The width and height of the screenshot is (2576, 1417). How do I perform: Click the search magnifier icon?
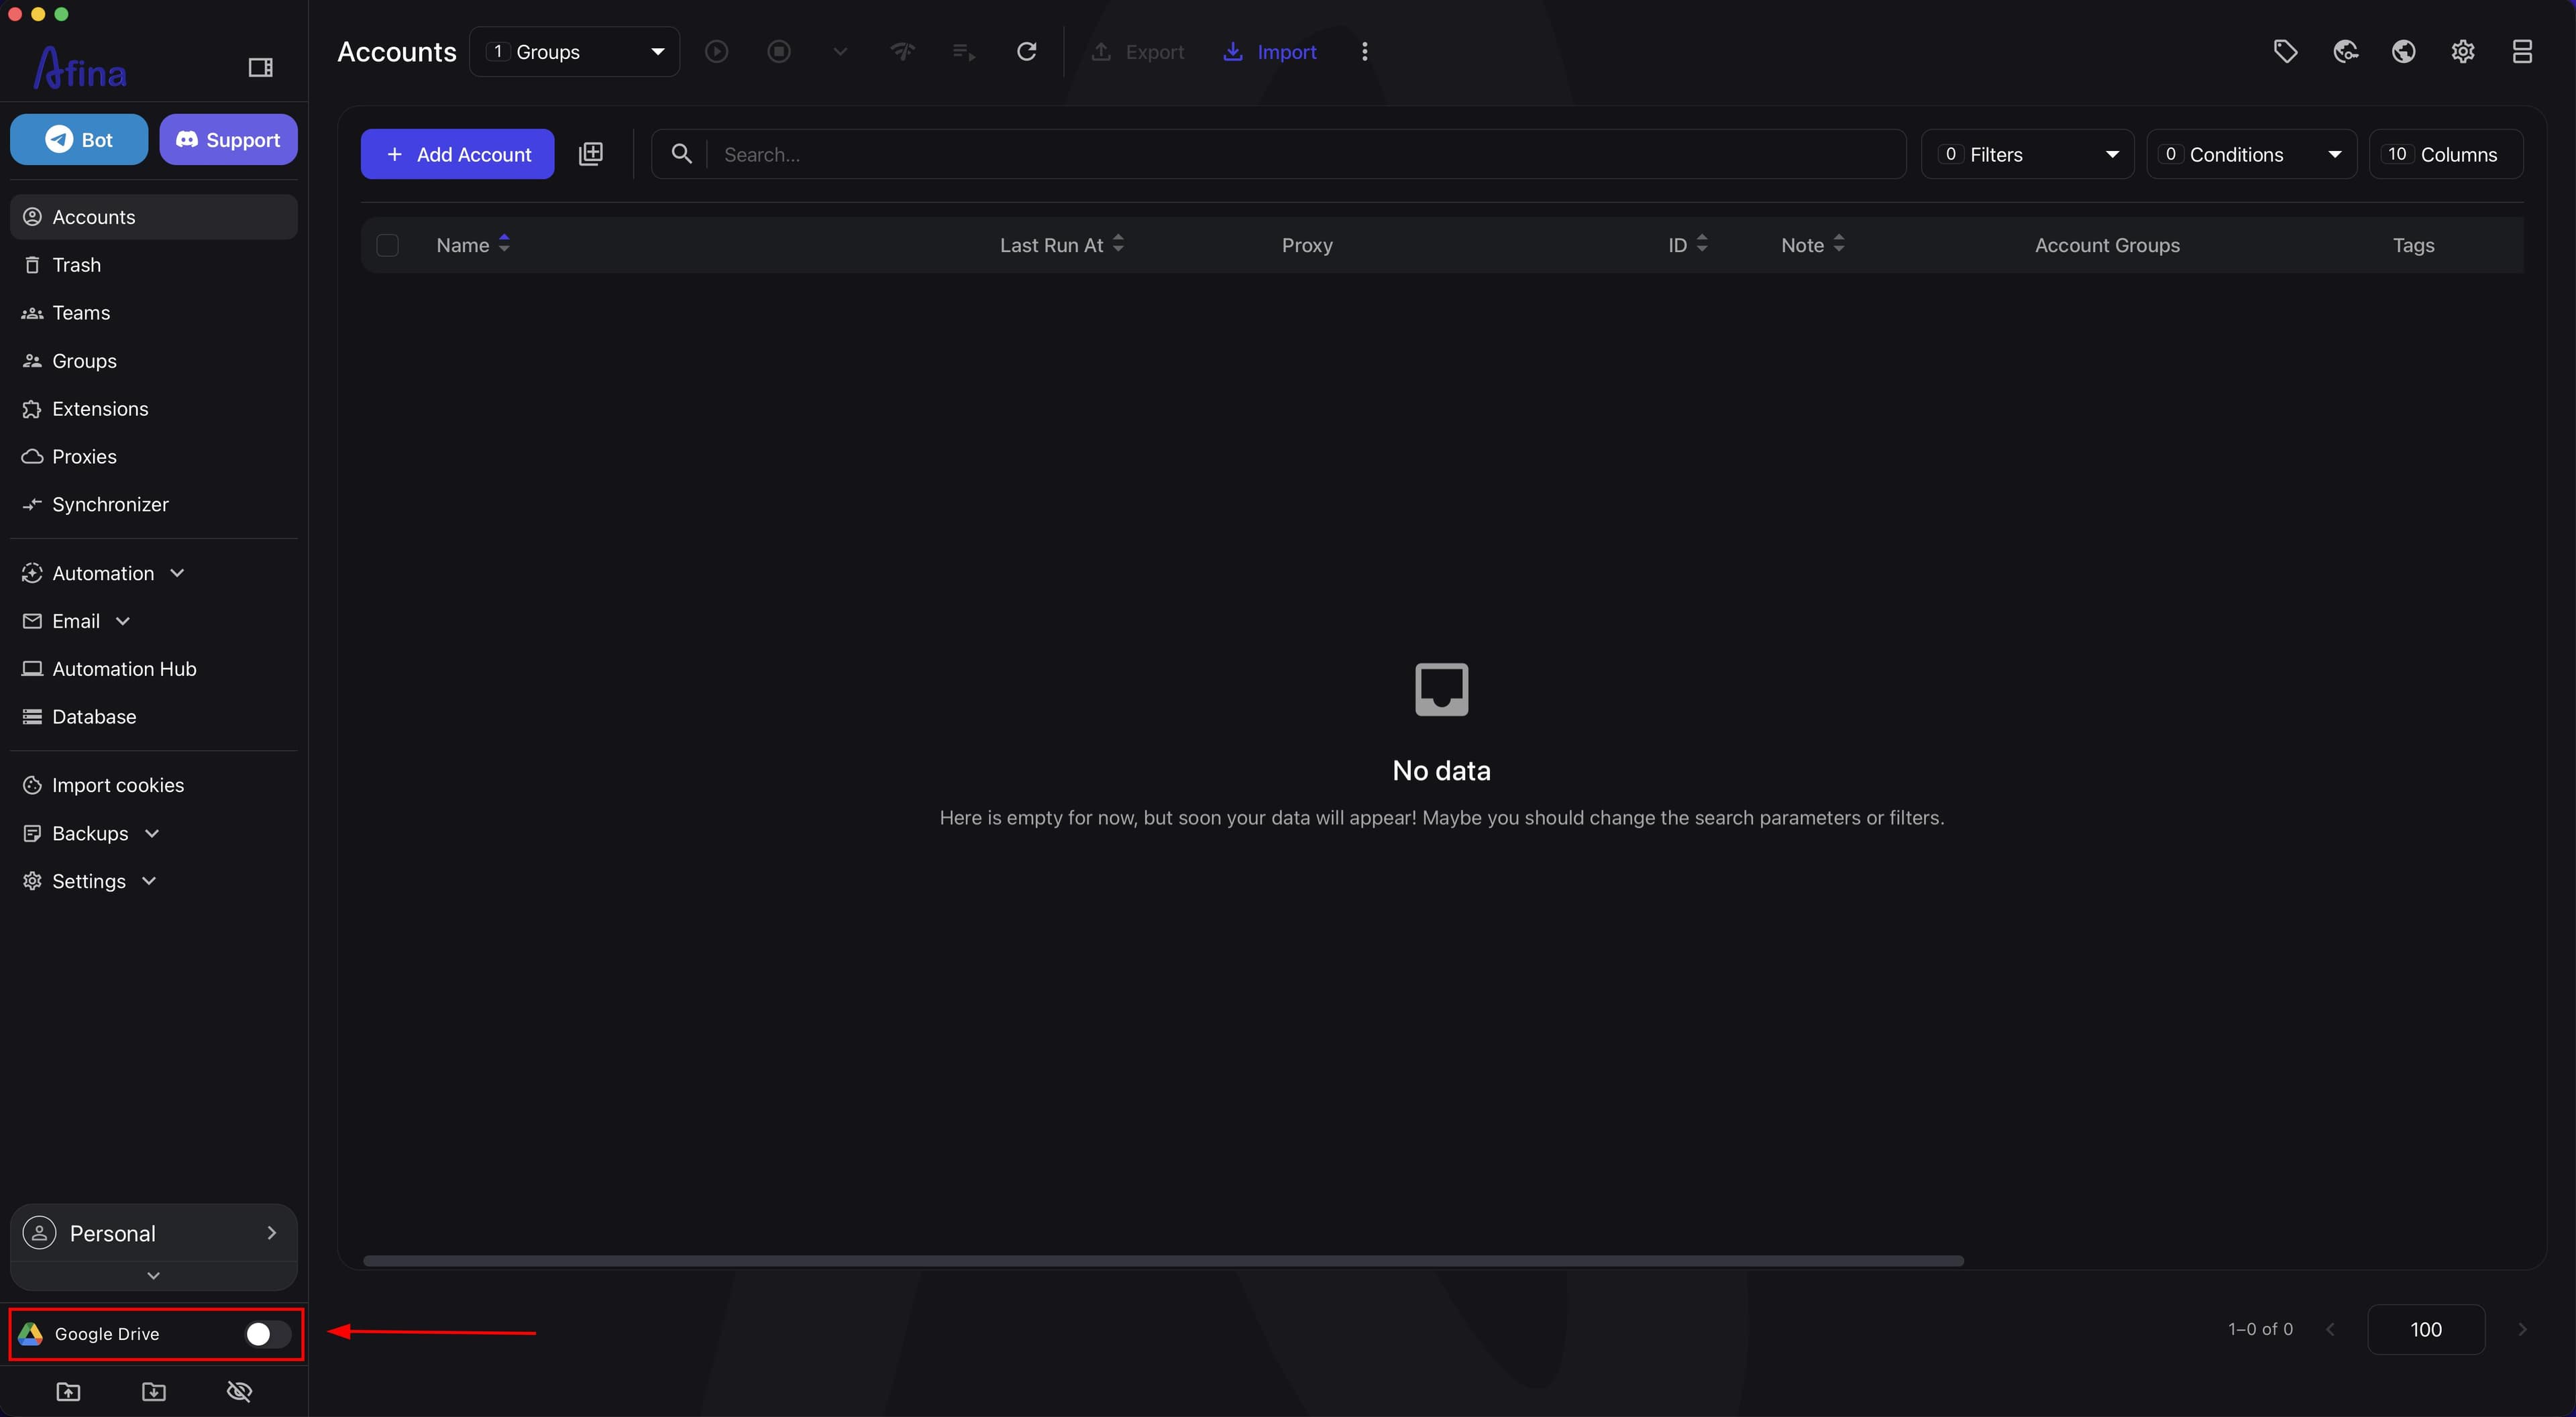[x=681, y=154]
